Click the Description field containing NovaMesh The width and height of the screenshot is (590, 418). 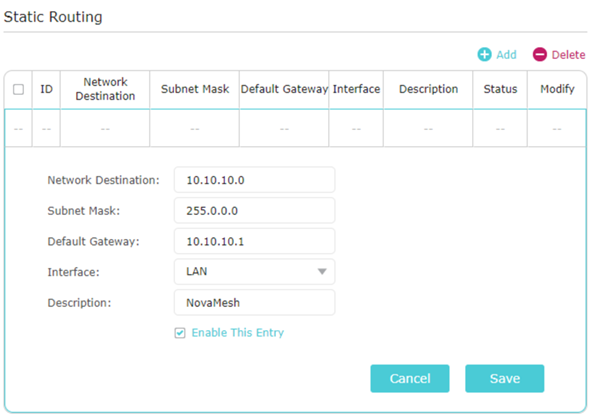254,302
